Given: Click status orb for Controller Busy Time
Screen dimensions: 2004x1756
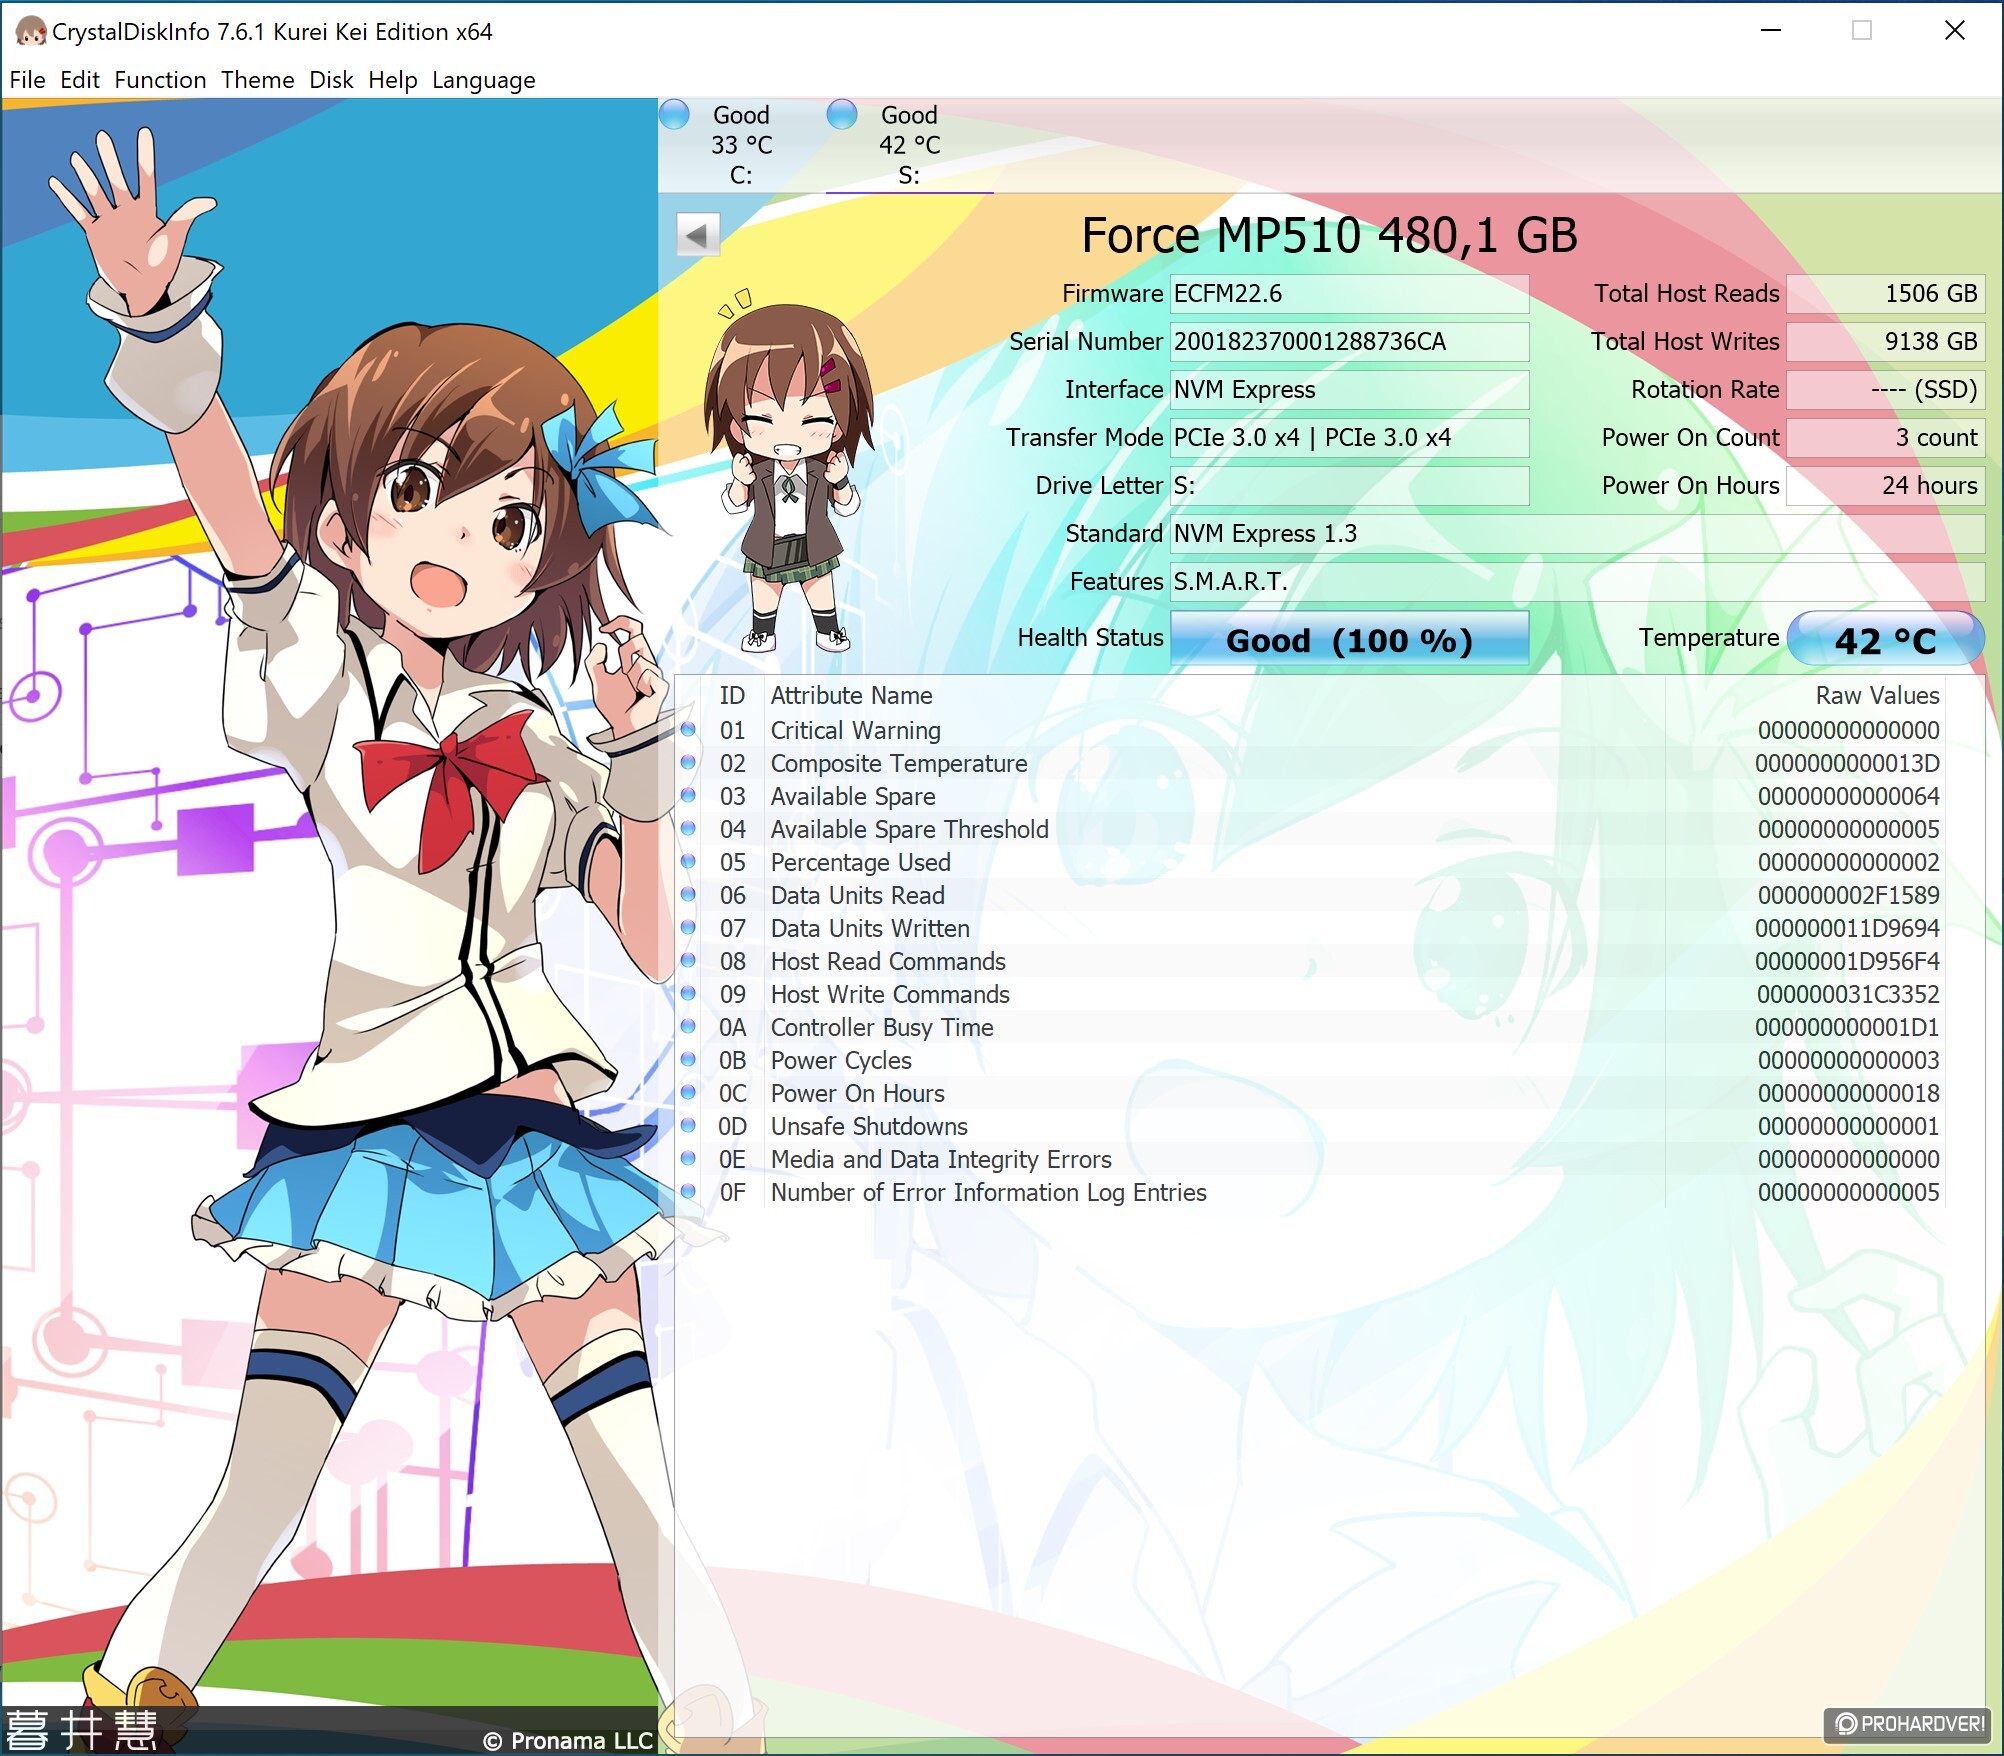Looking at the screenshot, I should (x=688, y=1027).
